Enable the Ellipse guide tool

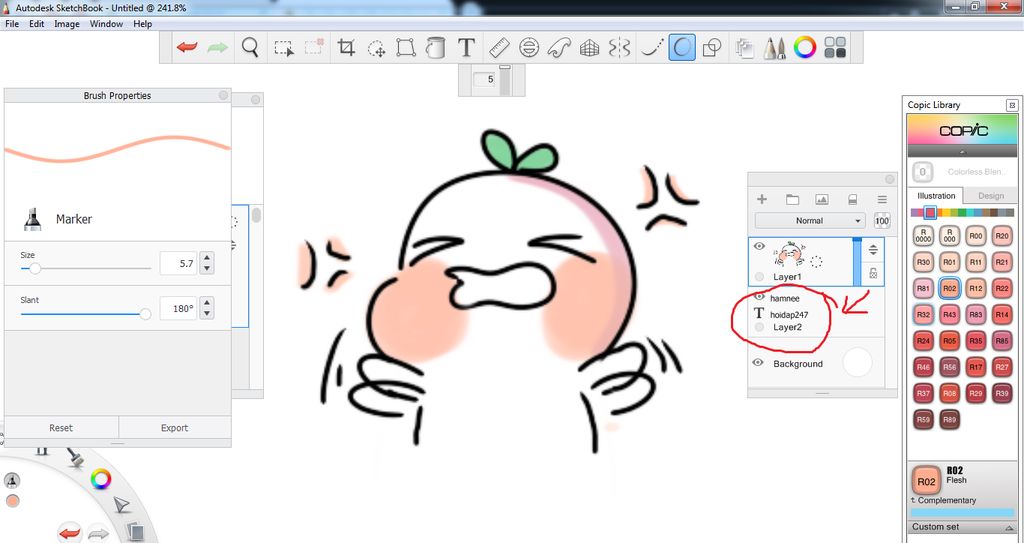pyautogui.click(x=529, y=48)
